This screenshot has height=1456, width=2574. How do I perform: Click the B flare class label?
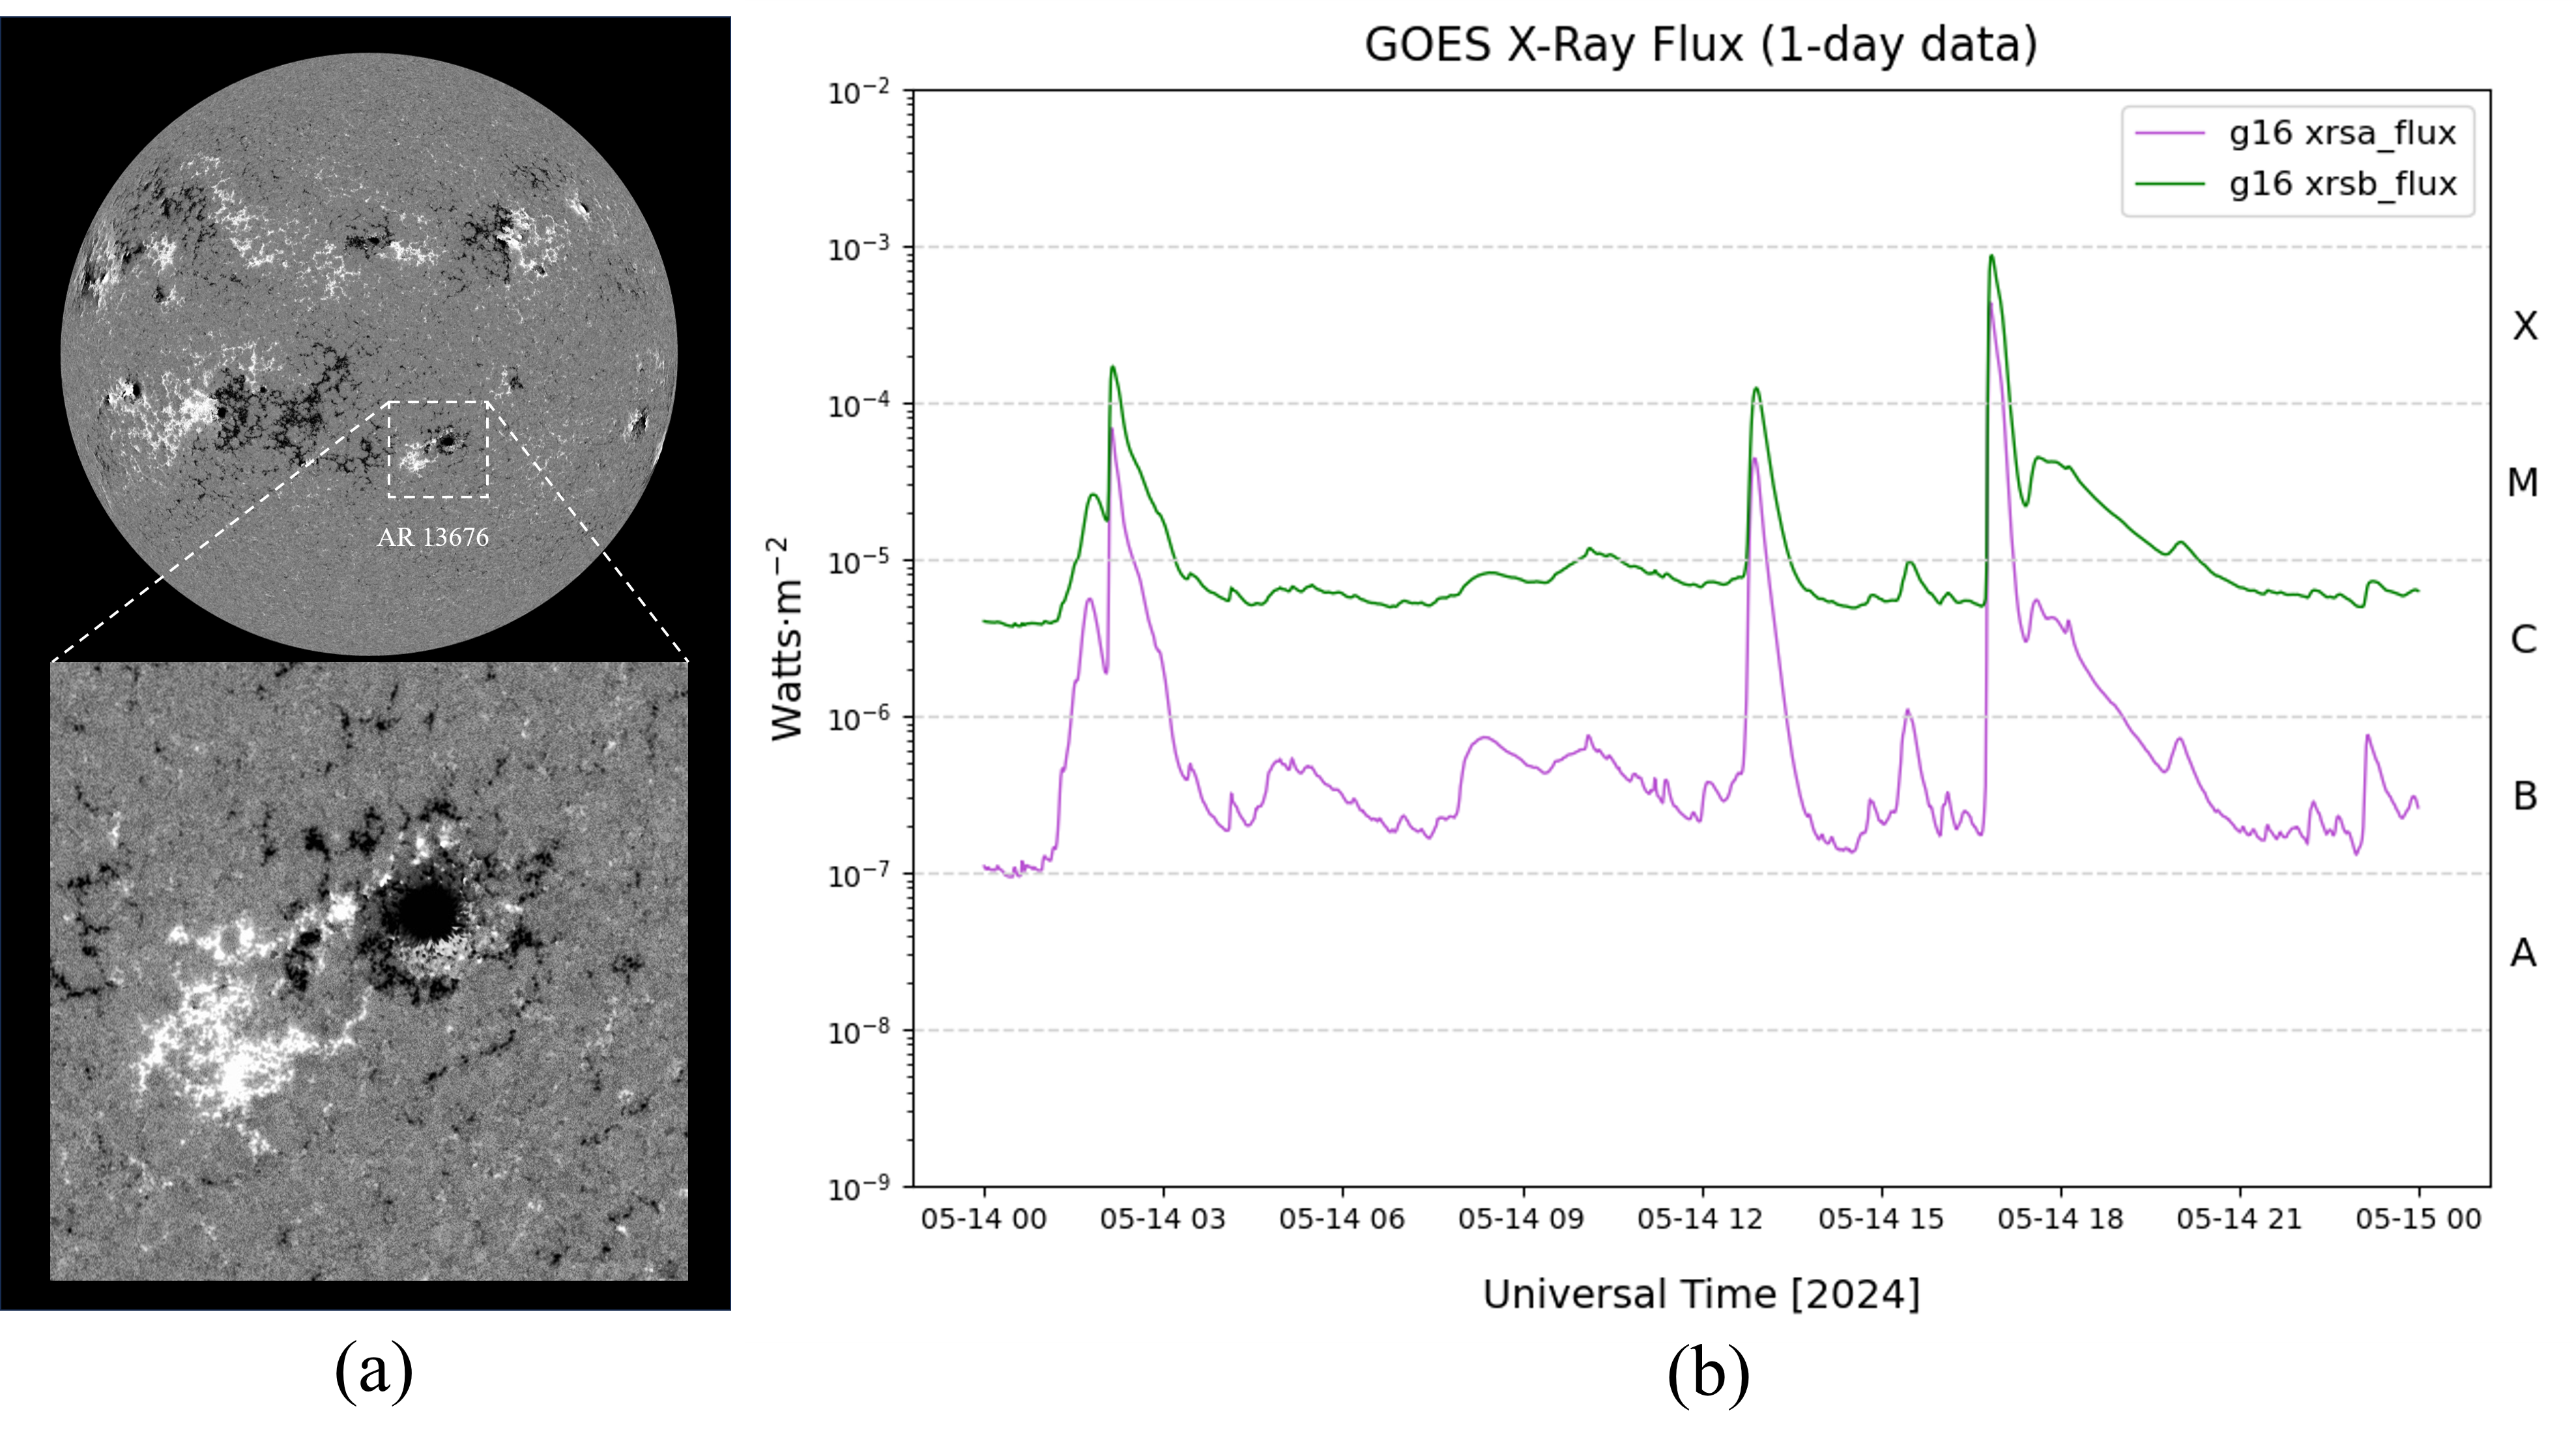[2524, 797]
